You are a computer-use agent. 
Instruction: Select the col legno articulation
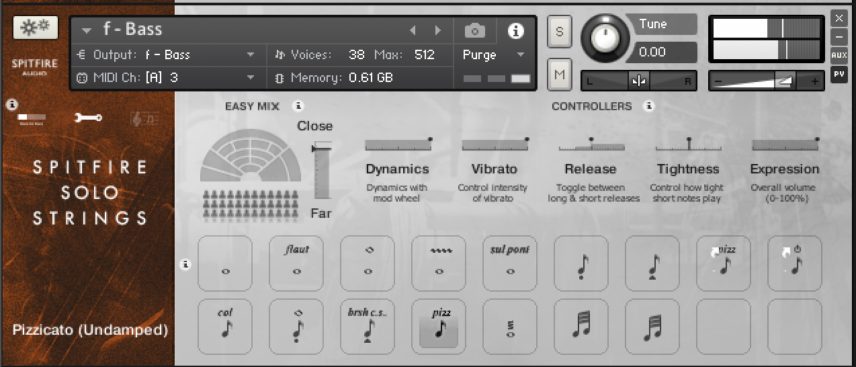pyautogui.click(x=225, y=327)
